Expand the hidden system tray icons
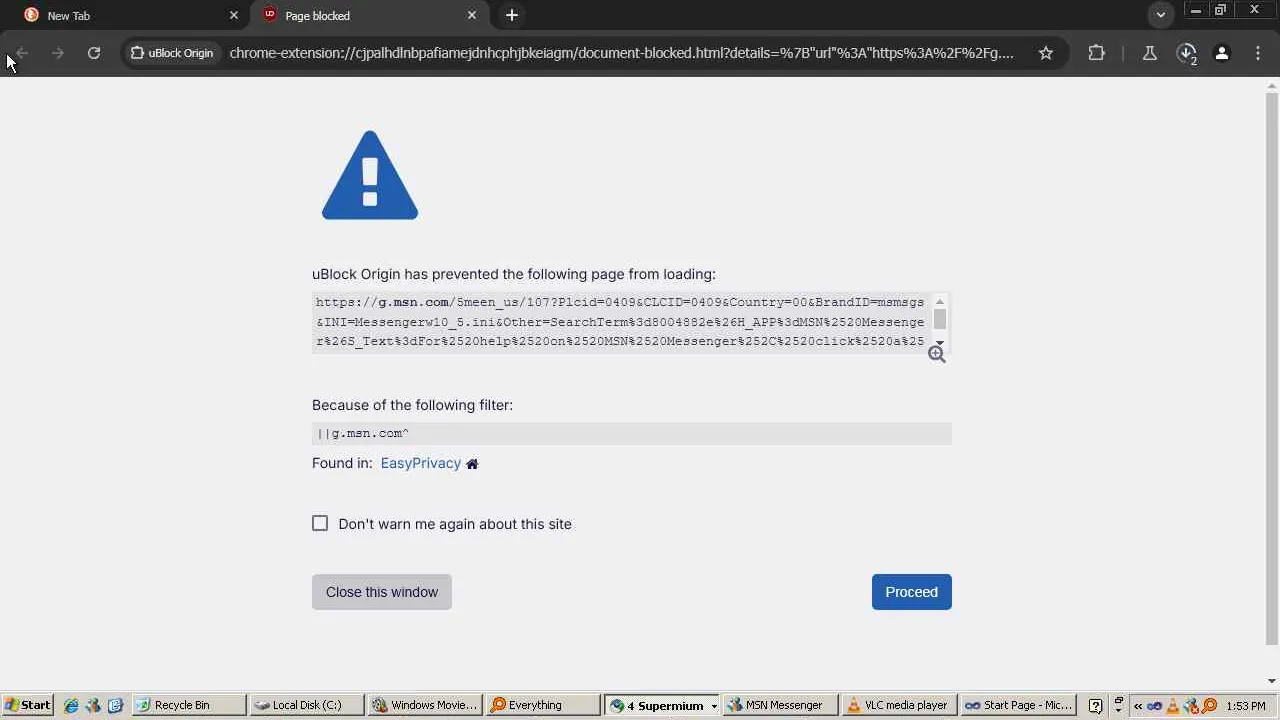The image size is (1280, 720). 1138,705
